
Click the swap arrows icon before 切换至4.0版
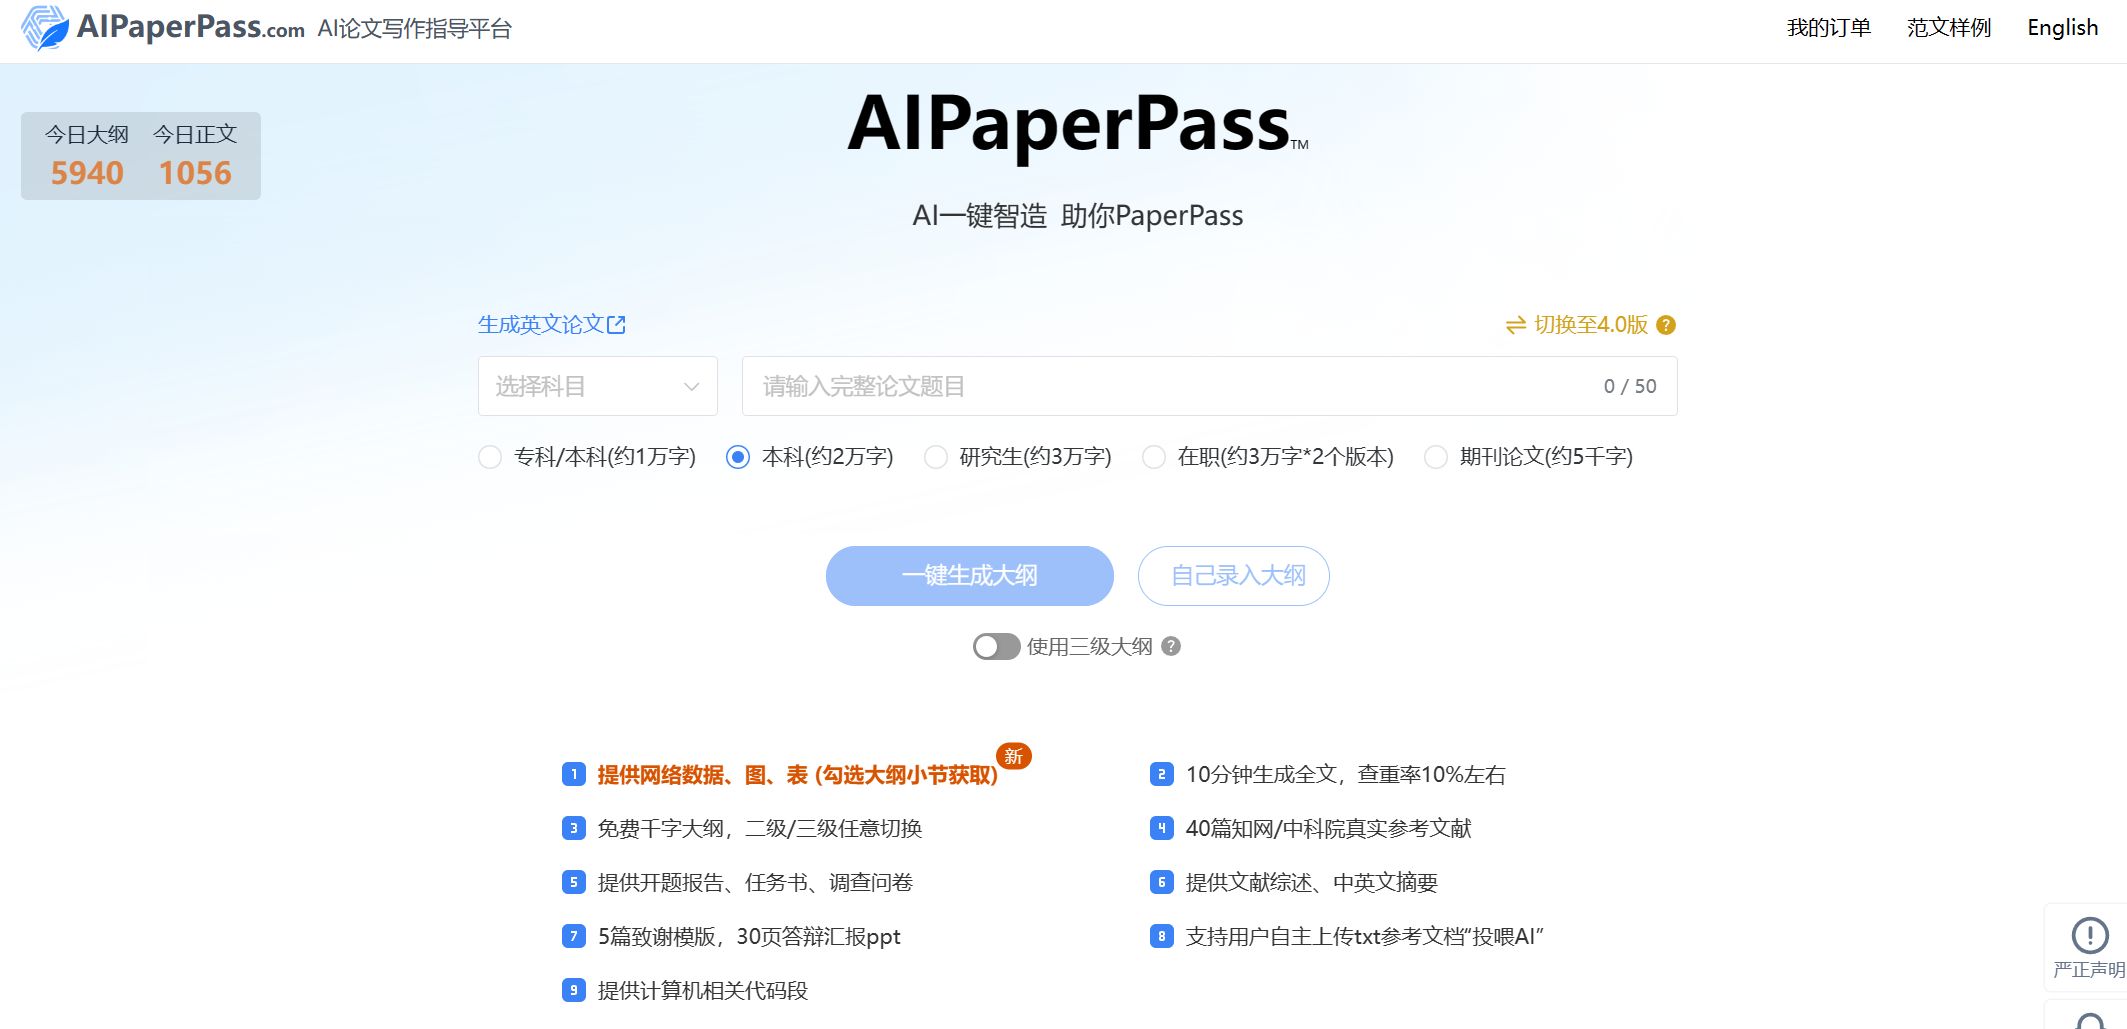pos(1516,325)
